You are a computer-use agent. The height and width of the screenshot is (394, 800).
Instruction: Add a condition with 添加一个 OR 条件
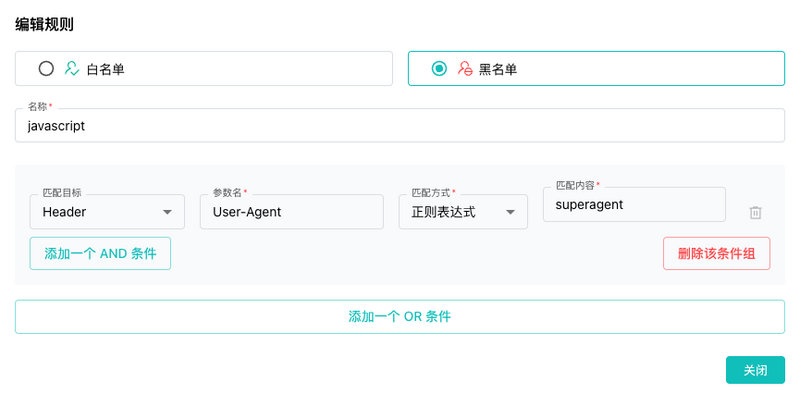click(399, 317)
